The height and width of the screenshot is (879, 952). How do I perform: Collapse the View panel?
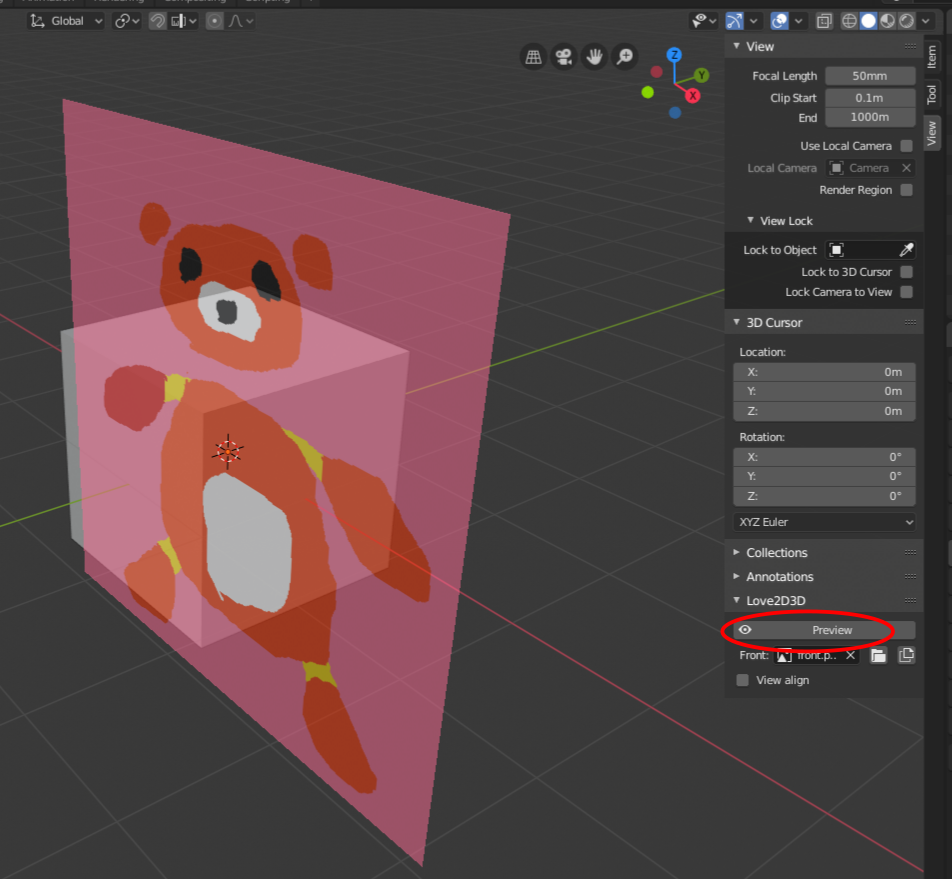tap(736, 46)
